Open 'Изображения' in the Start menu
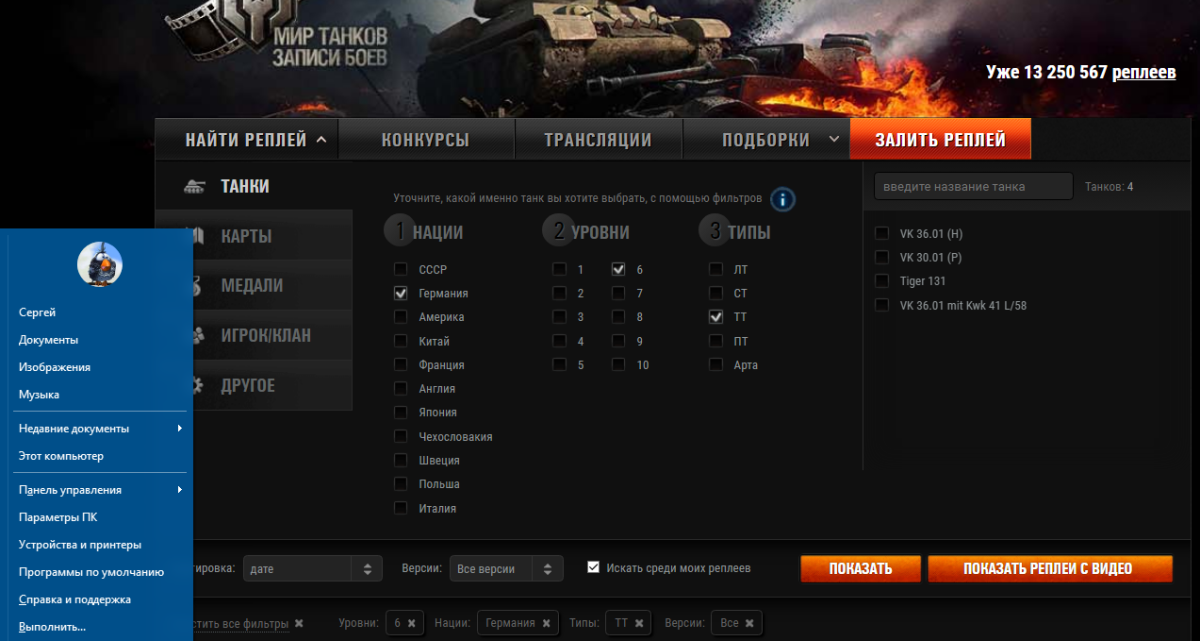Screen dimensions: 1200x641 [x=54, y=367]
